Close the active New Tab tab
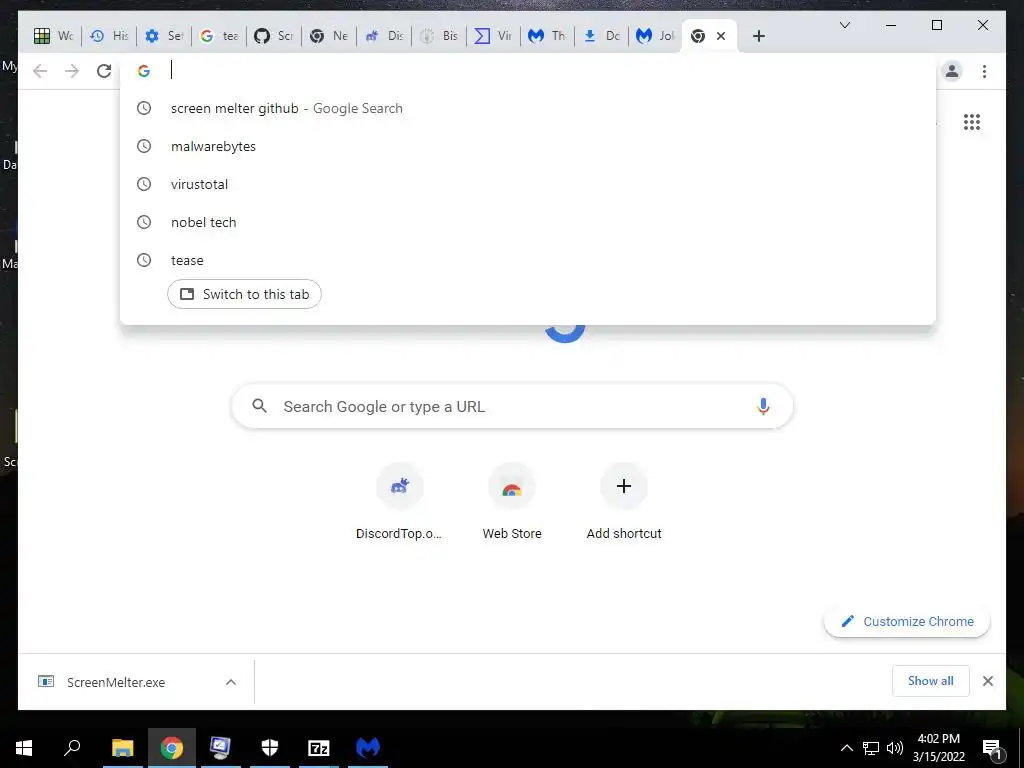The image size is (1024, 768). 721,36
